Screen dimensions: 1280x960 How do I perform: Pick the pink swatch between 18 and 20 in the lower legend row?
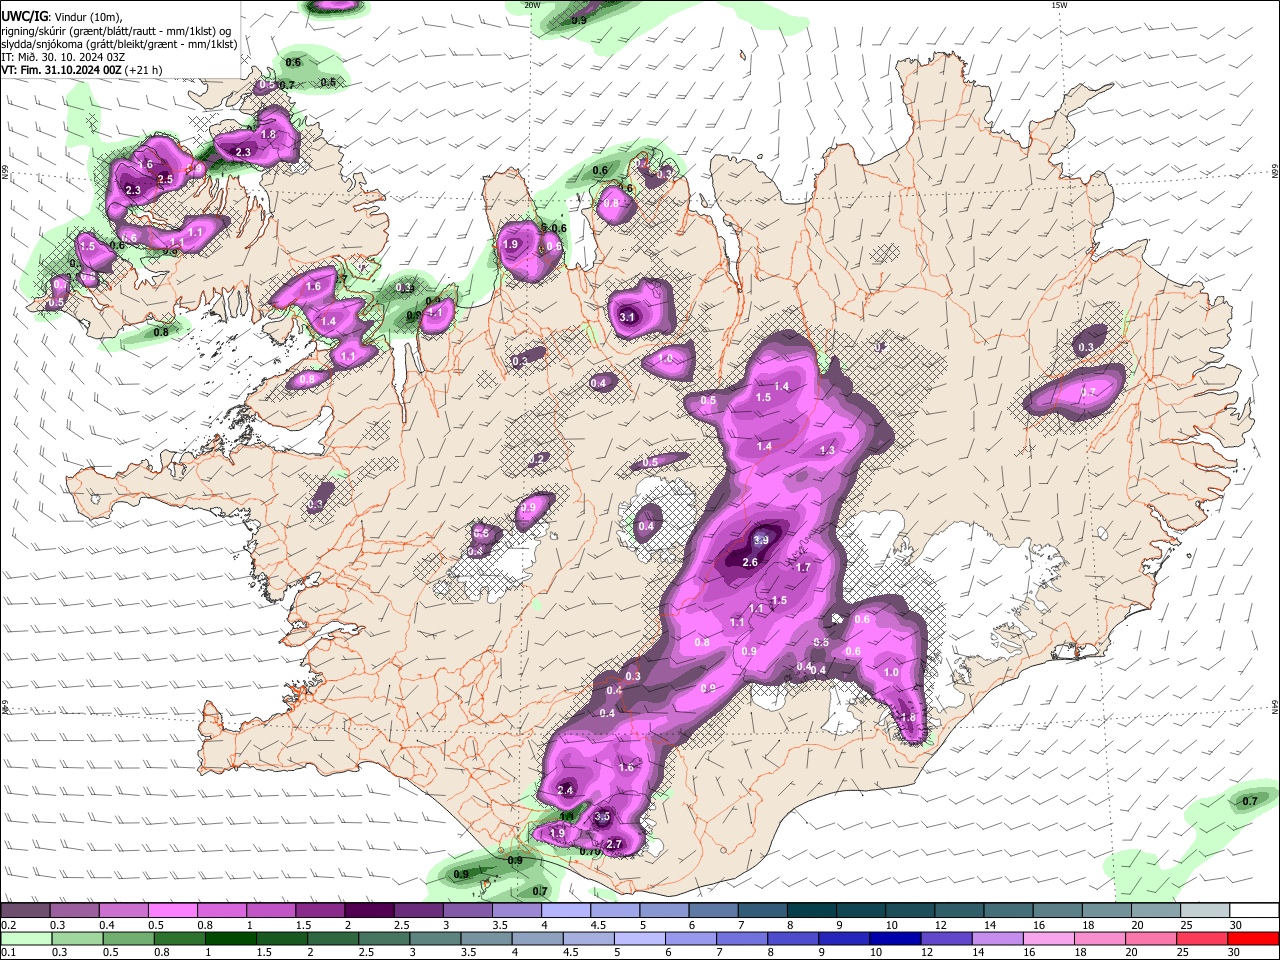point(1099,938)
